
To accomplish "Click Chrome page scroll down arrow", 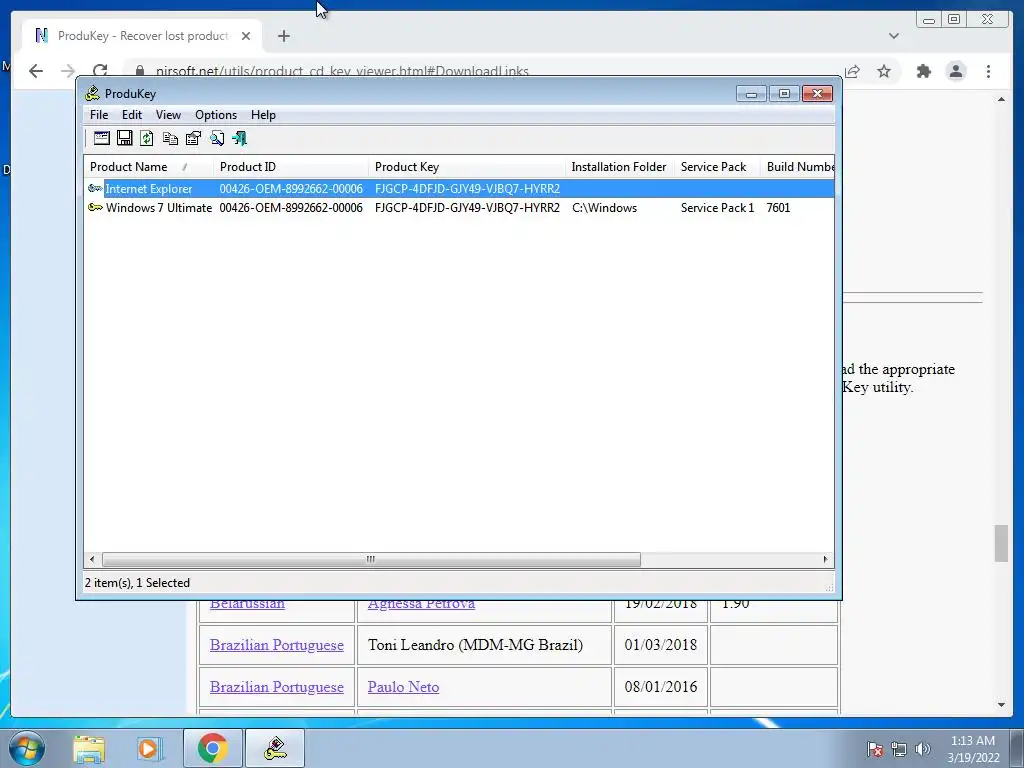I will point(1002,705).
